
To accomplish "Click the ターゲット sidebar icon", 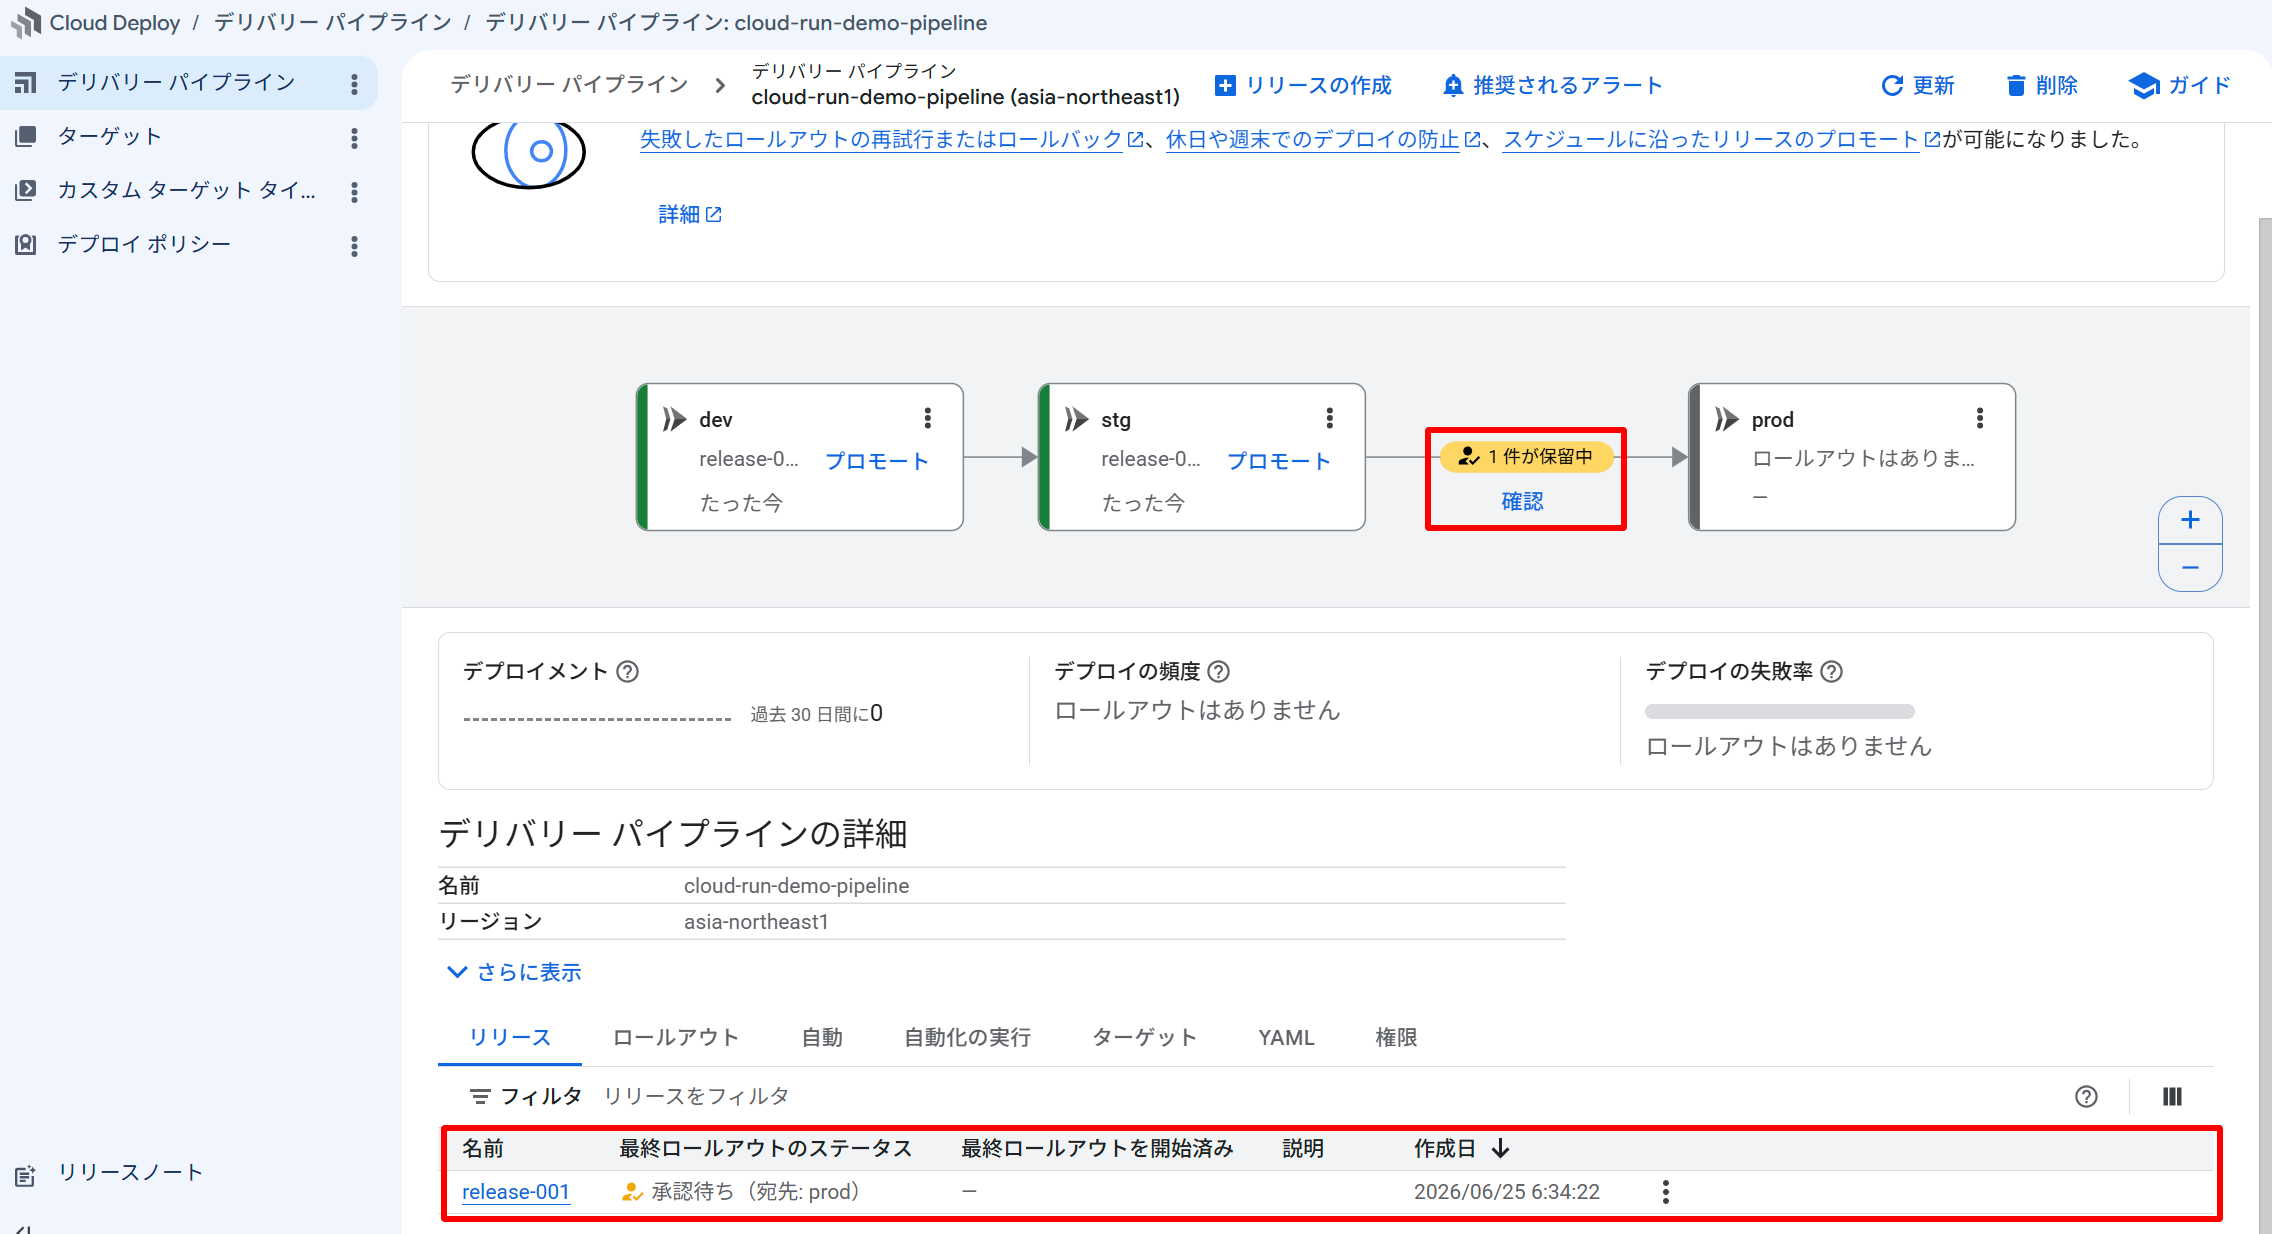I will click(x=26, y=136).
